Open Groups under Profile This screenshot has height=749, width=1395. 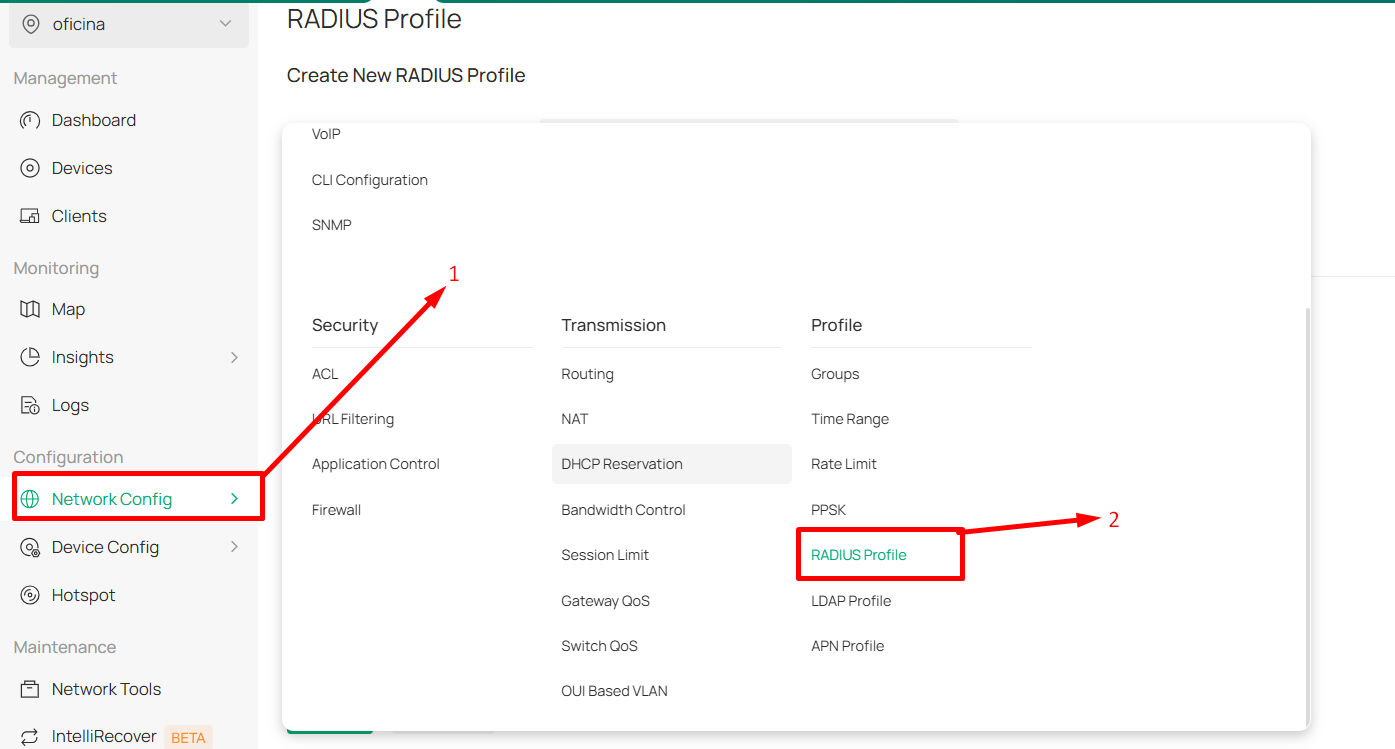pos(835,374)
